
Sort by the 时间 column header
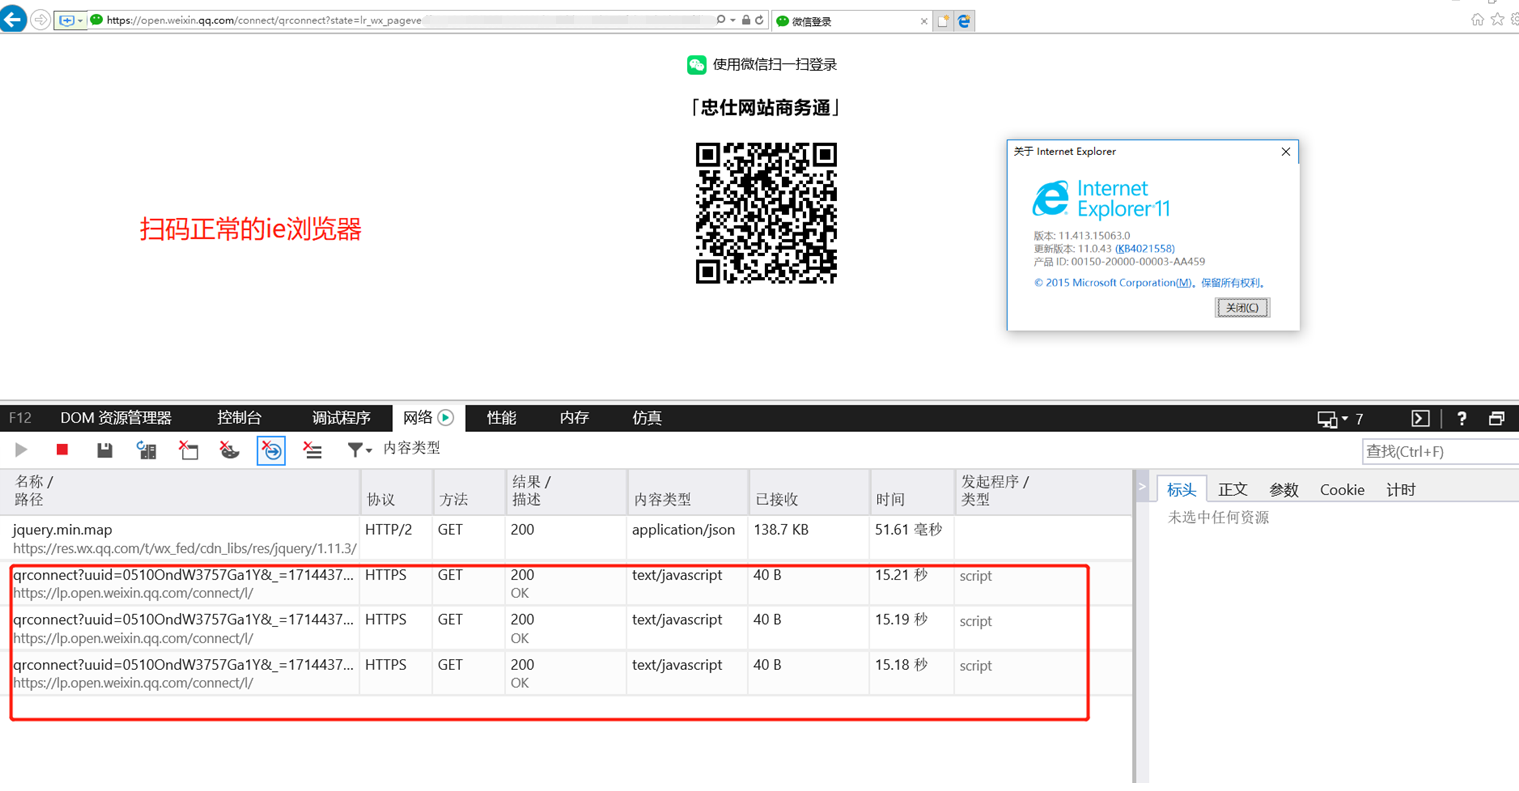(912, 491)
